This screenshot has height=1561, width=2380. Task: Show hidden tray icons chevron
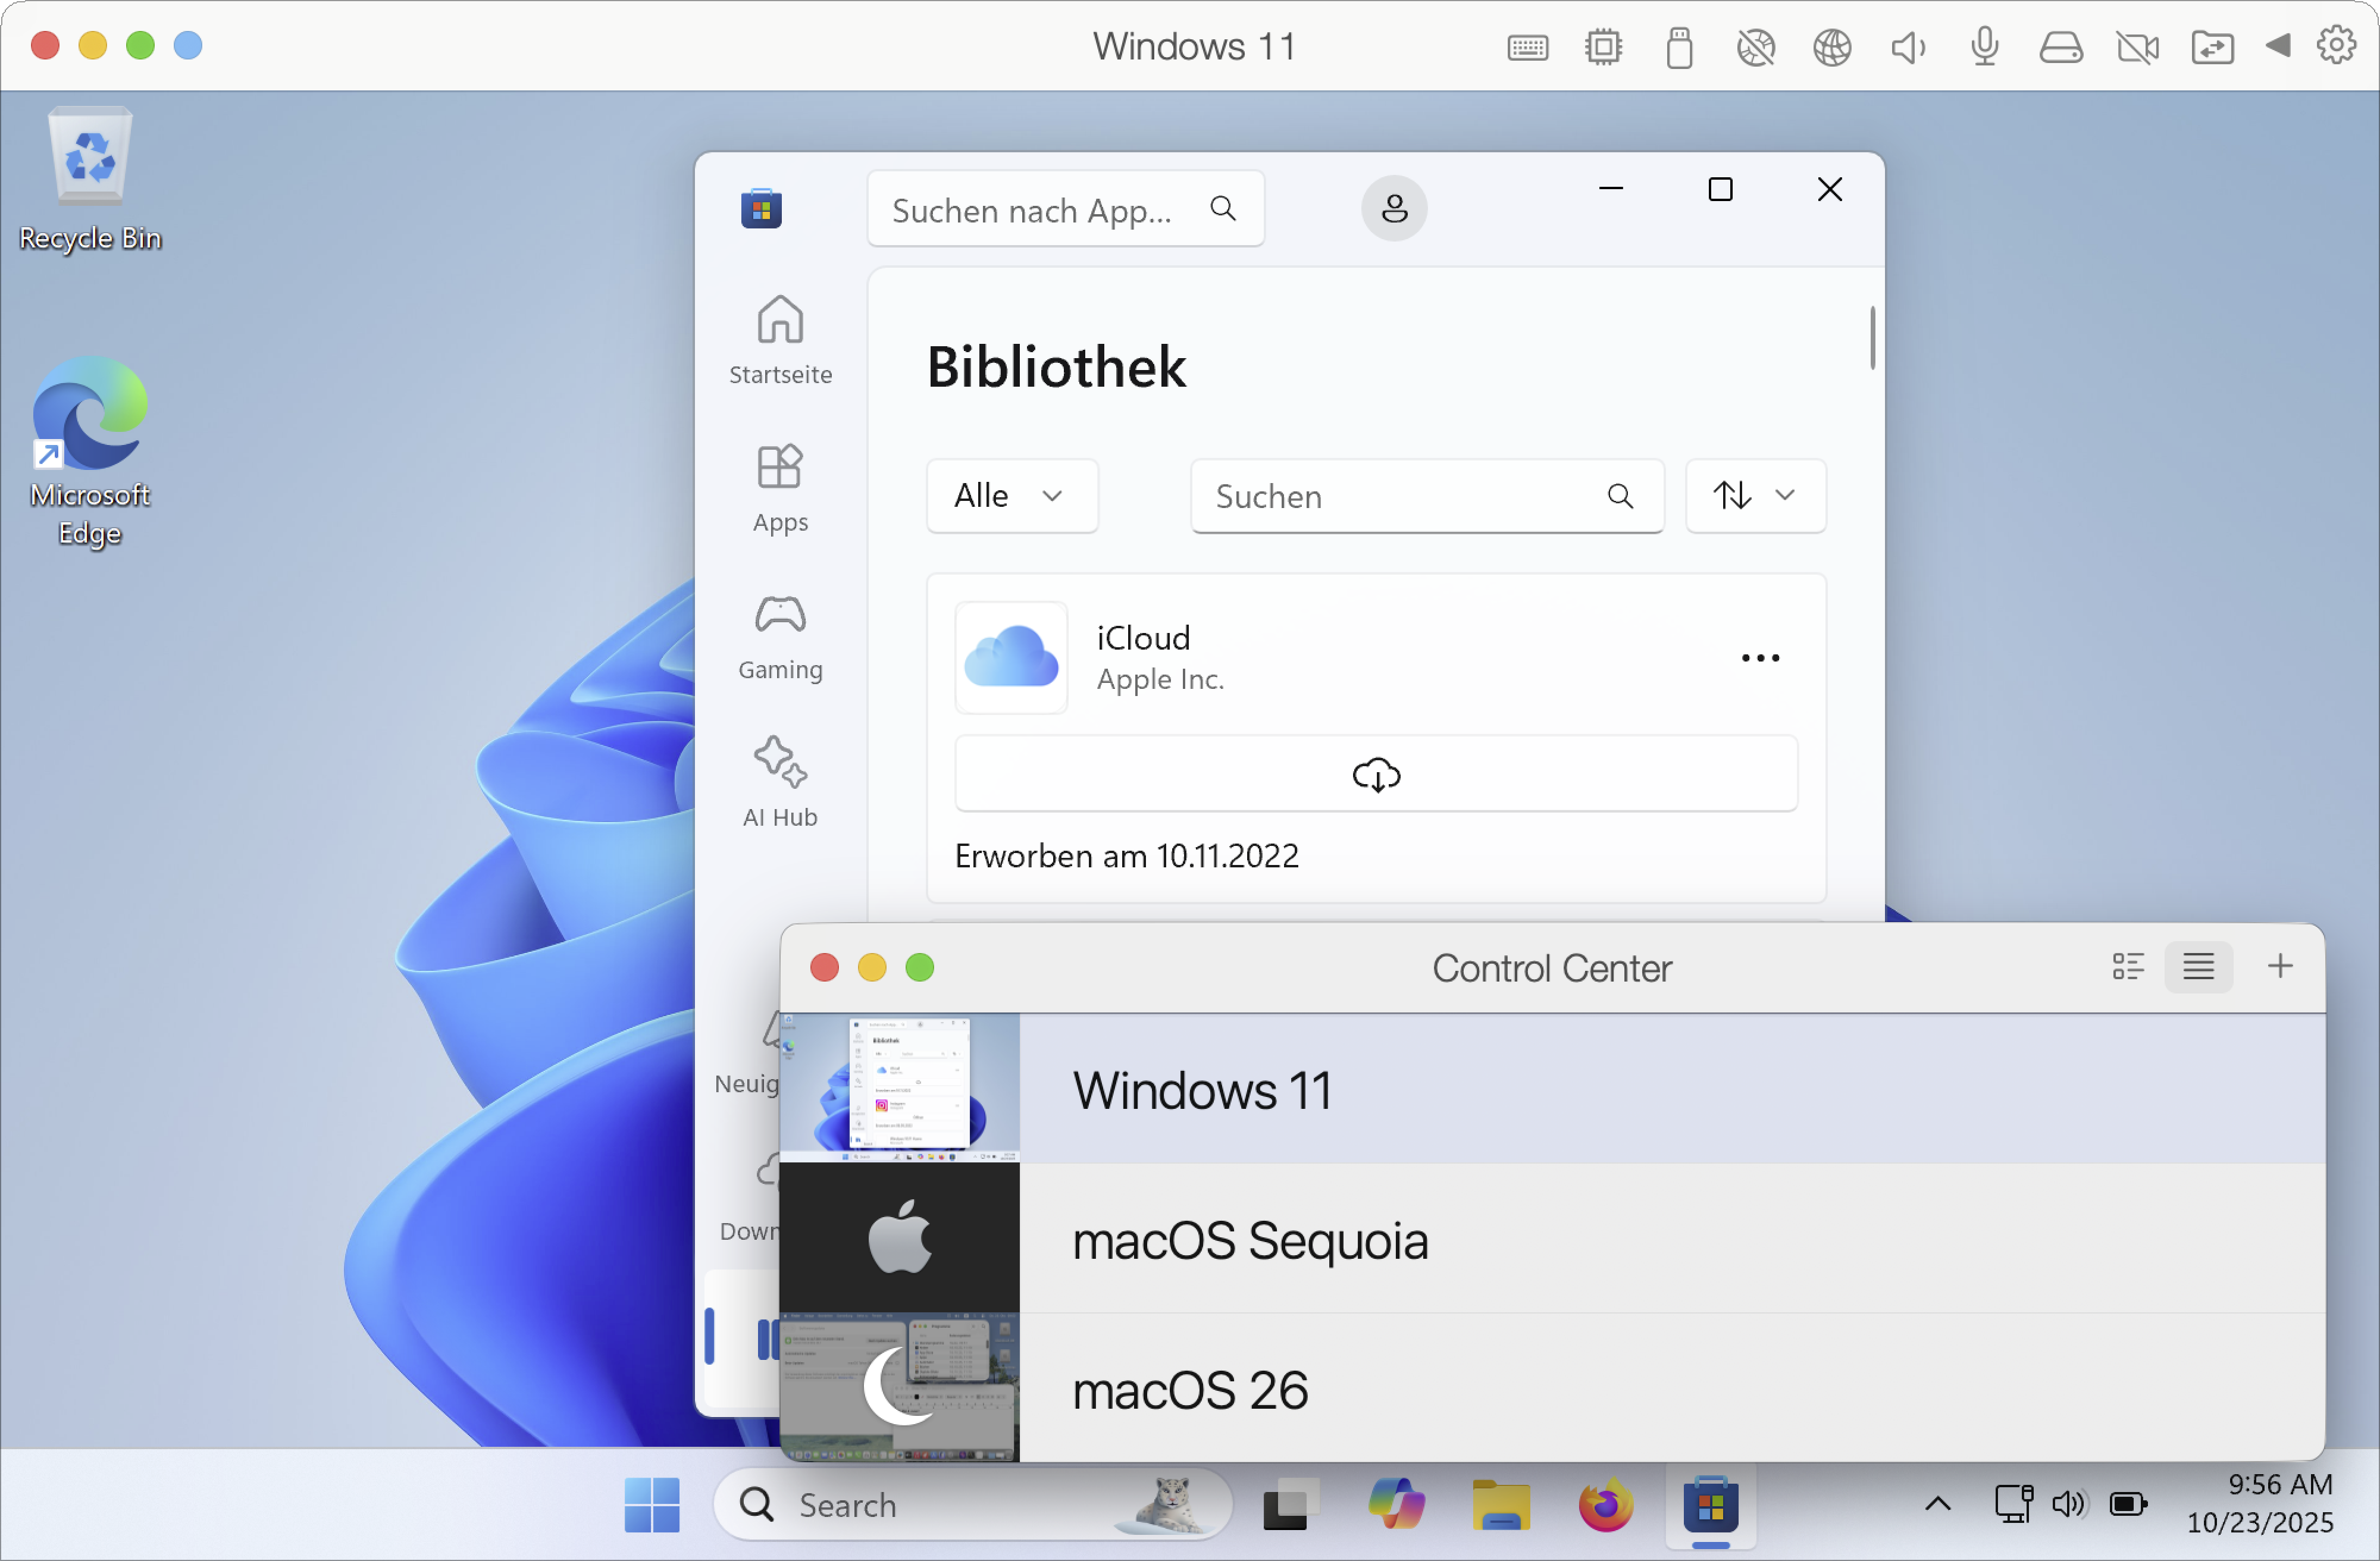tap(1938, 1504)
